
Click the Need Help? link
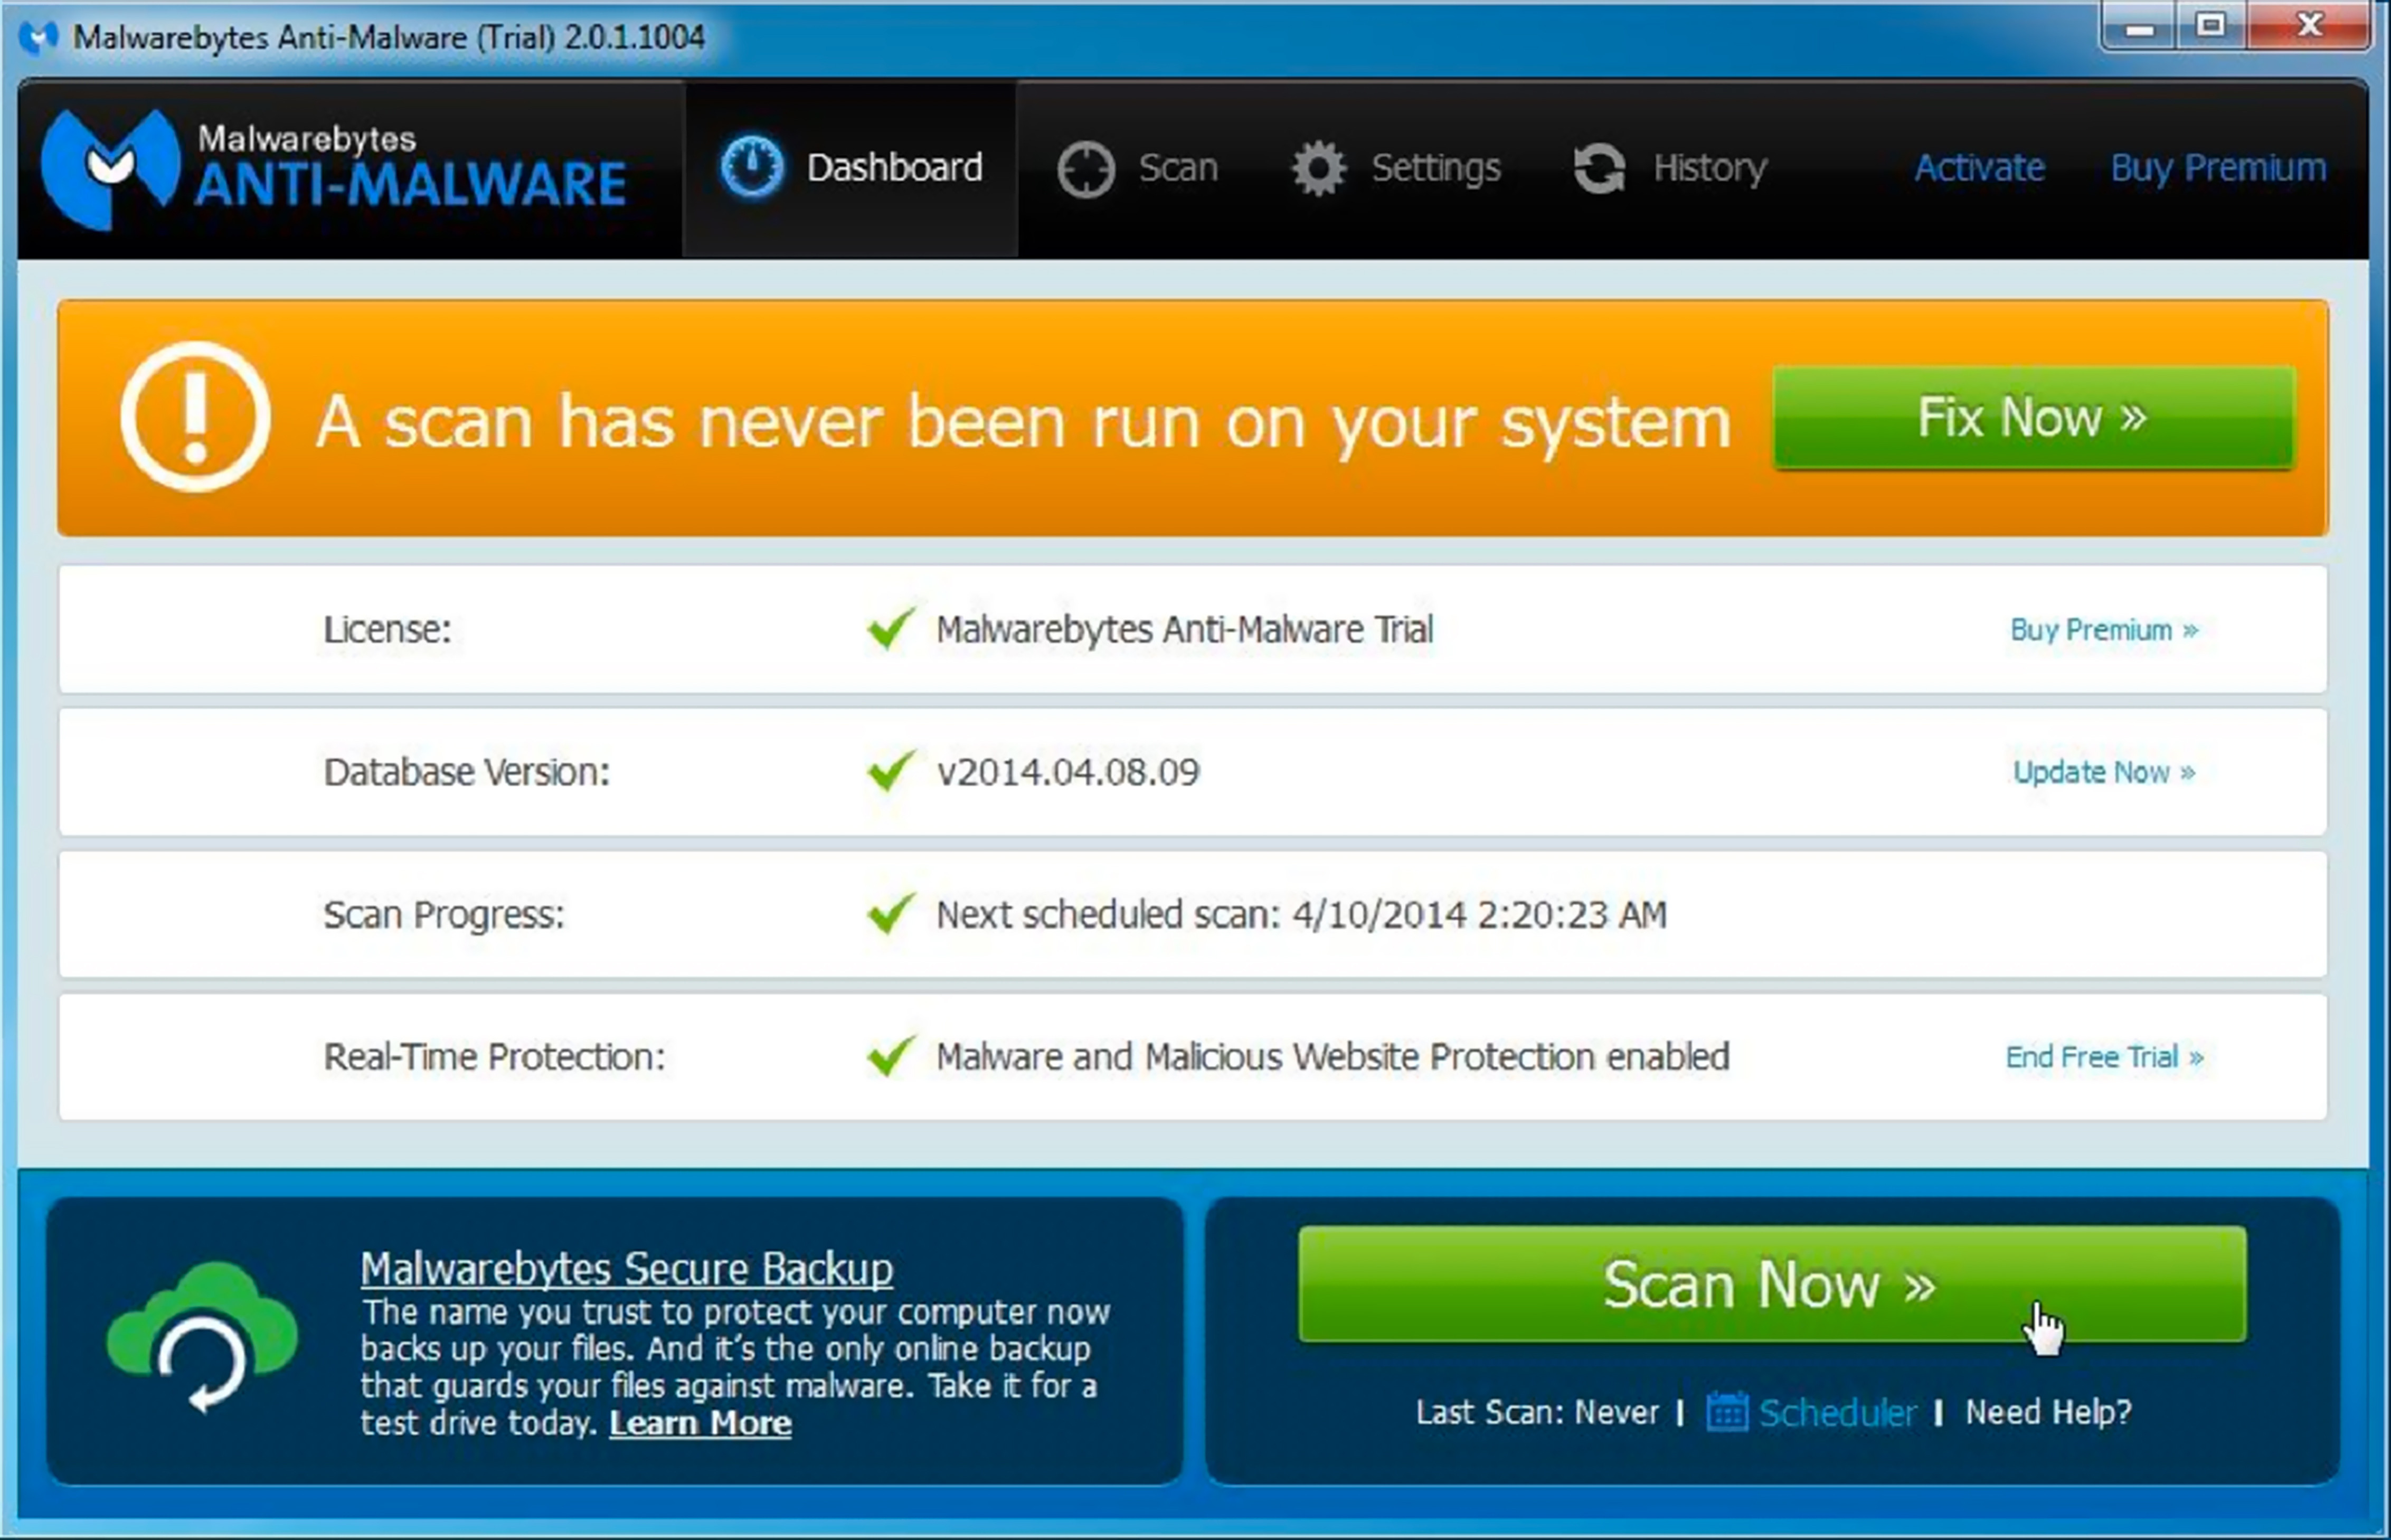point(2047,1412)
